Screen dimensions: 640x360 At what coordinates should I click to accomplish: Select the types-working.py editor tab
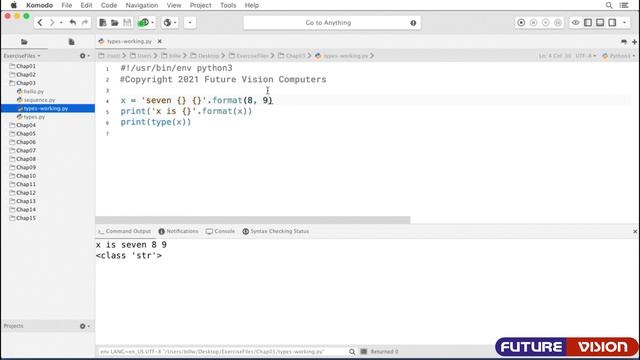129,41
